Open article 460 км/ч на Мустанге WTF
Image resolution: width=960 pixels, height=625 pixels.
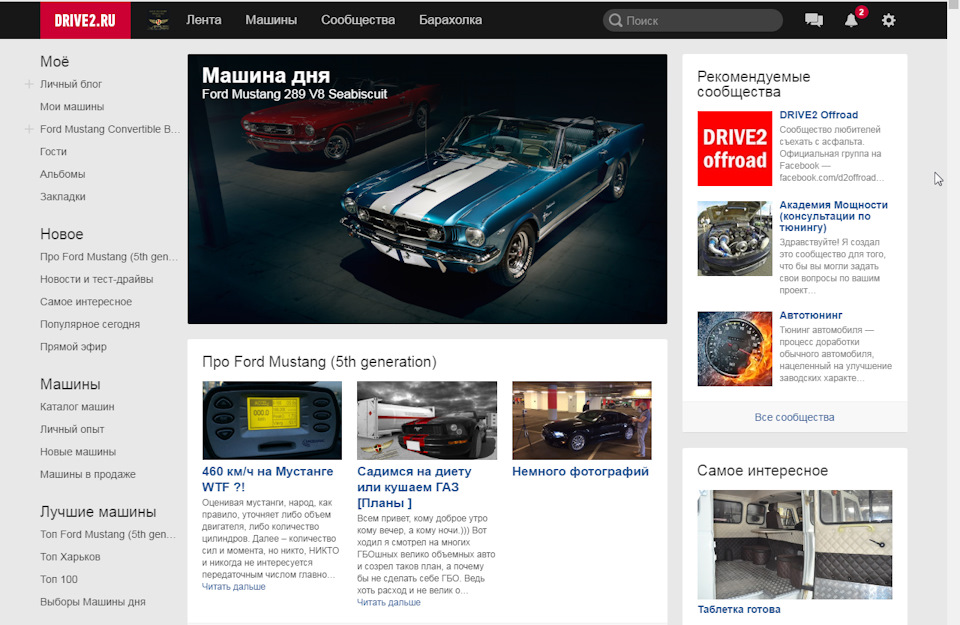(268, 479)
